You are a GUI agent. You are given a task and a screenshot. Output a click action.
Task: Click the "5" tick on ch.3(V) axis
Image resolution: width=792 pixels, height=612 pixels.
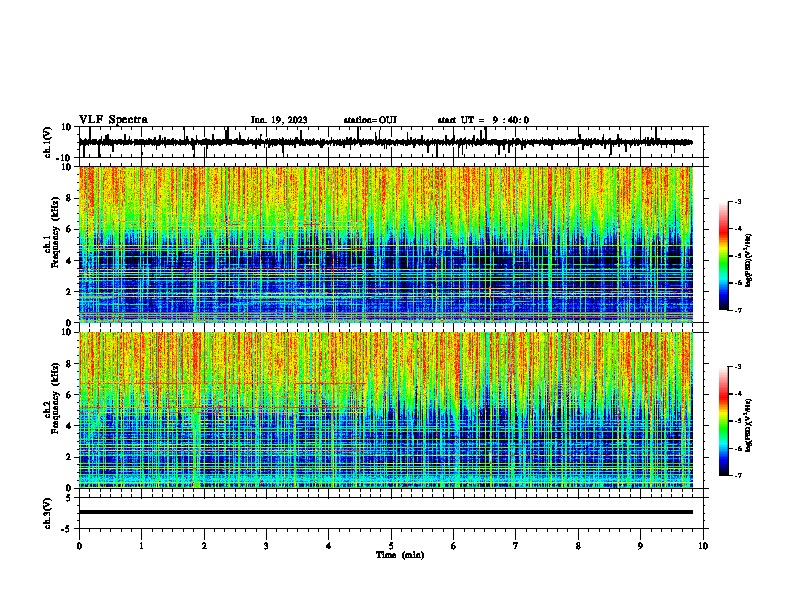coord(69,498)
